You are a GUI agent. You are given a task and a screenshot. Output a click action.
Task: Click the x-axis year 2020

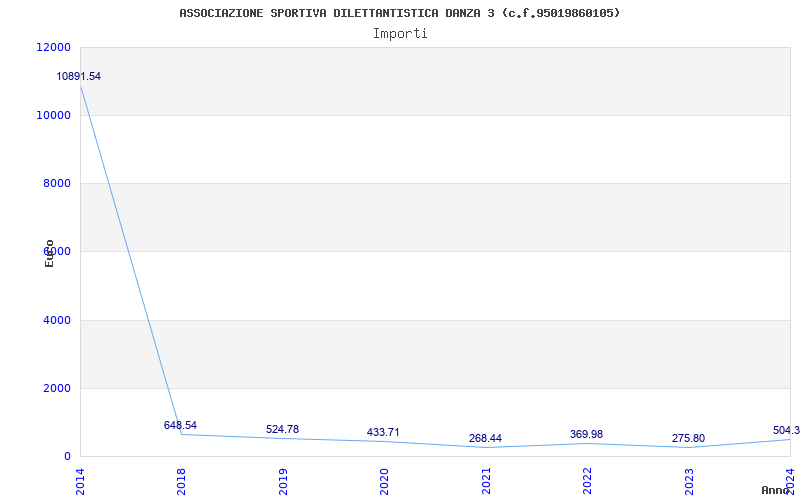click(x=385, y=481)
